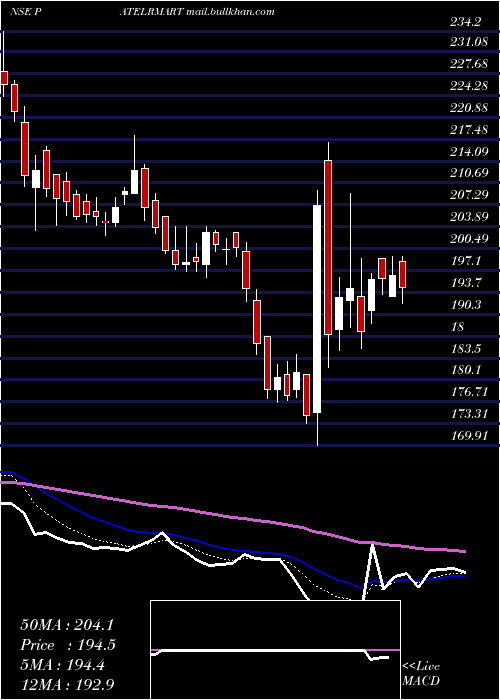This screenshot has width=500, height=700.
Task: Select the 176.71 price label
Action: (x=468, y=392)
